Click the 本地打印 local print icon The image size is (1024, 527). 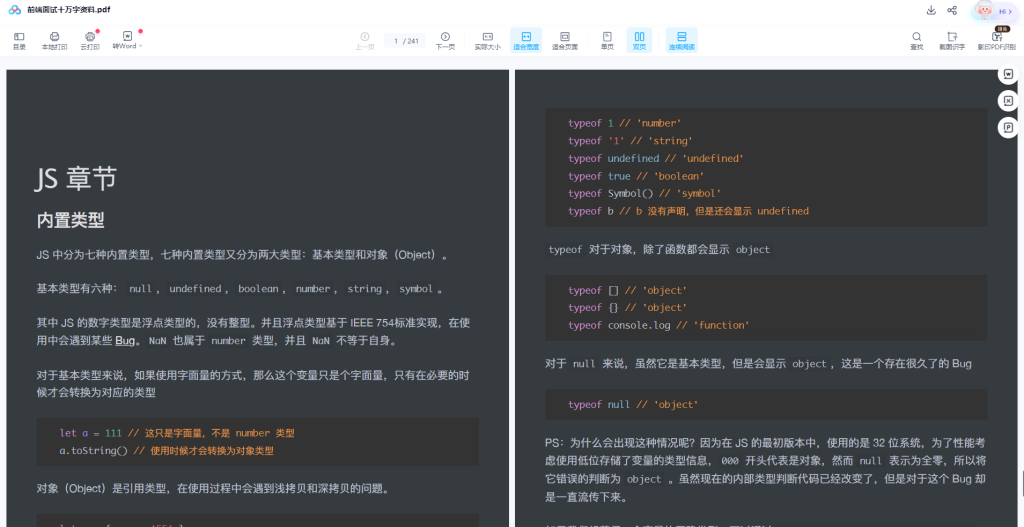coord(54,37)
